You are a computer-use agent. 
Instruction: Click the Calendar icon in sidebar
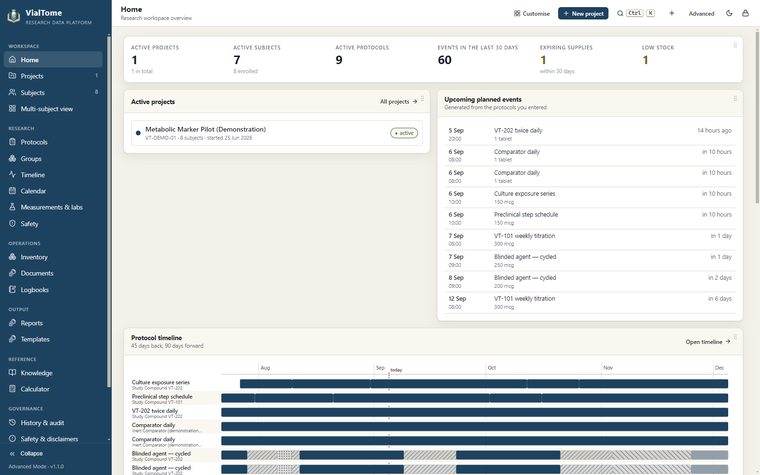click(x=13, y=191)
